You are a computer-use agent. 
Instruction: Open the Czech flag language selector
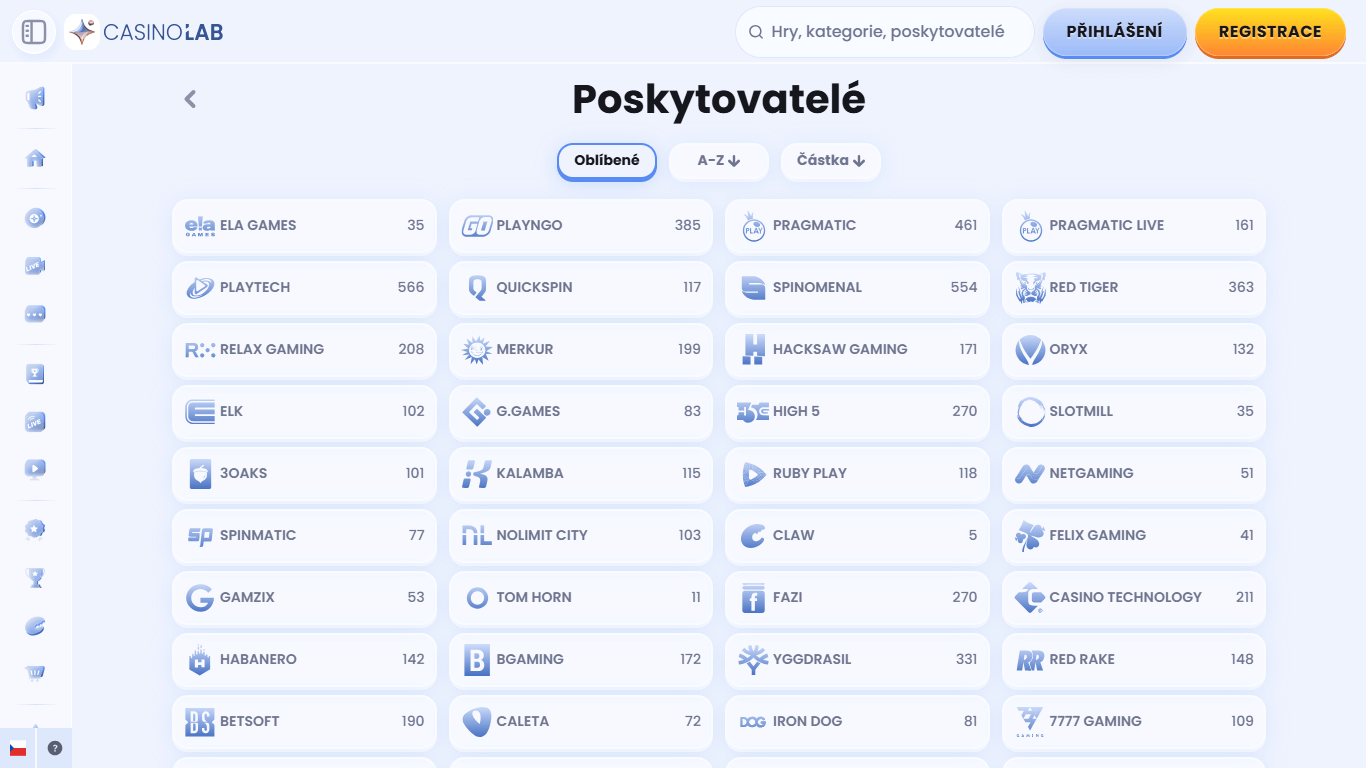(18, 748)
